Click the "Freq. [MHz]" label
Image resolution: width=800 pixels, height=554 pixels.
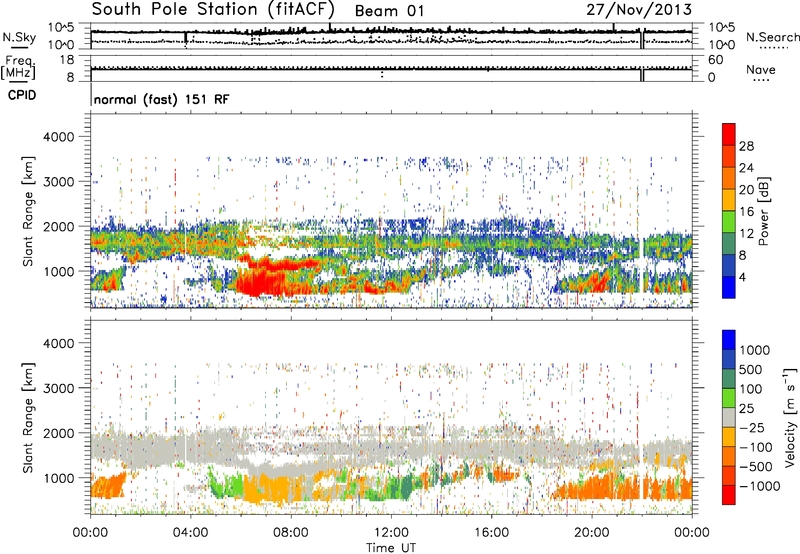pos(18,68)
